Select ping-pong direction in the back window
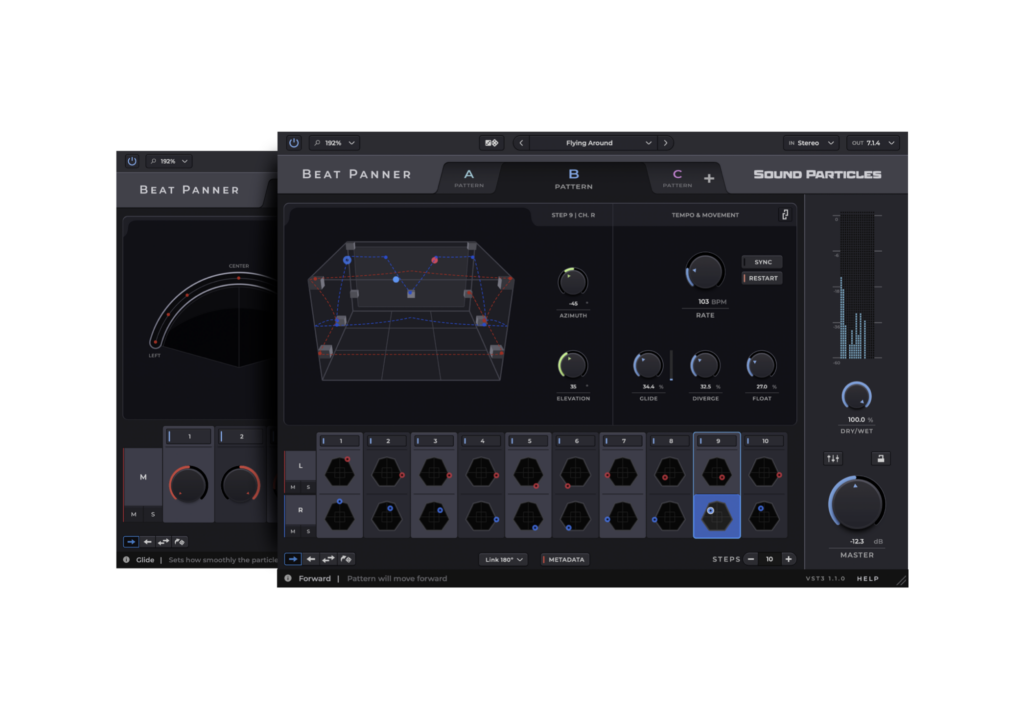This screenshot has height=720, width=1024. pos(163,542)
